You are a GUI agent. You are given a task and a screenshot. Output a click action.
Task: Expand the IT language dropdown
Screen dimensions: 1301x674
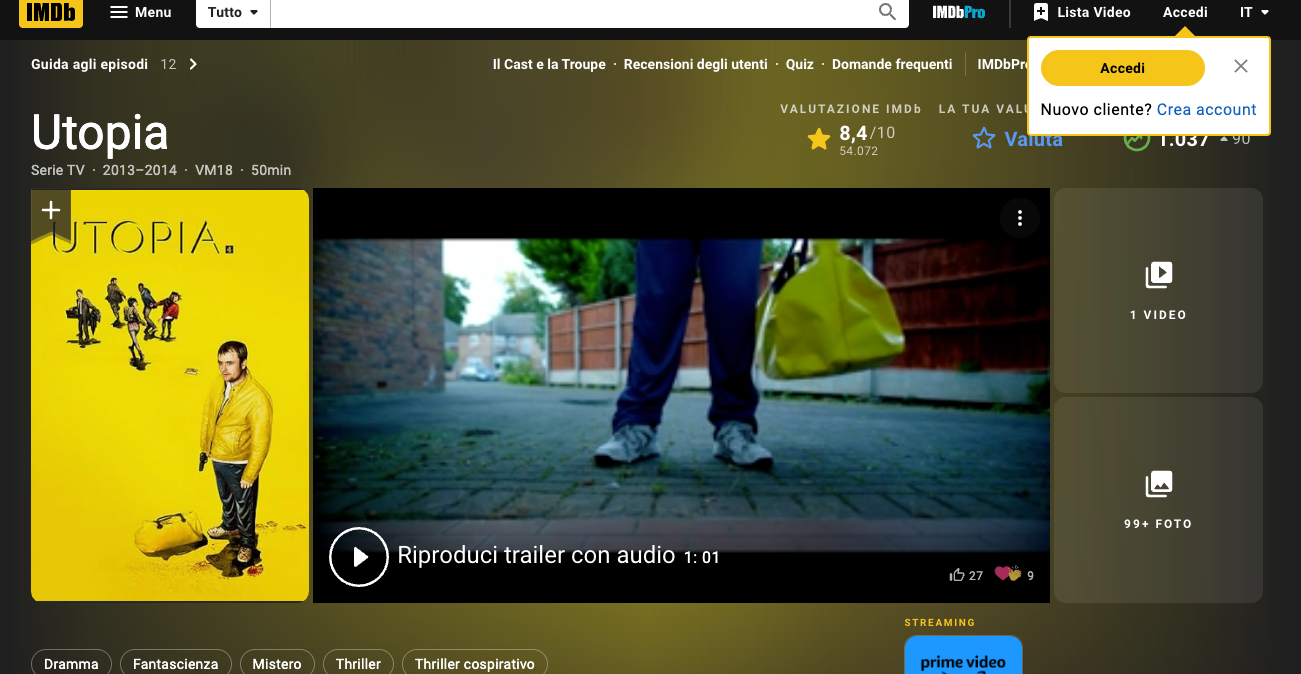pos(1254,13)
